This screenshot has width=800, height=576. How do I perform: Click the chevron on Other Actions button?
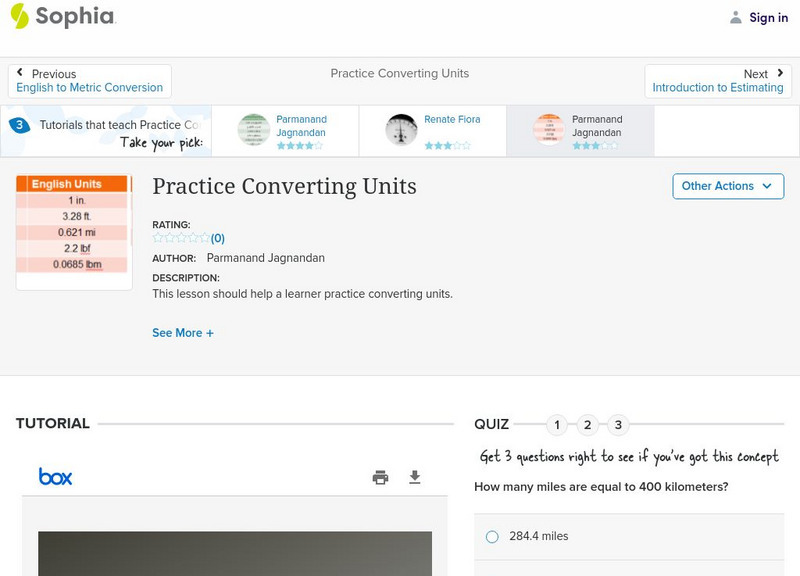point(766,186)
